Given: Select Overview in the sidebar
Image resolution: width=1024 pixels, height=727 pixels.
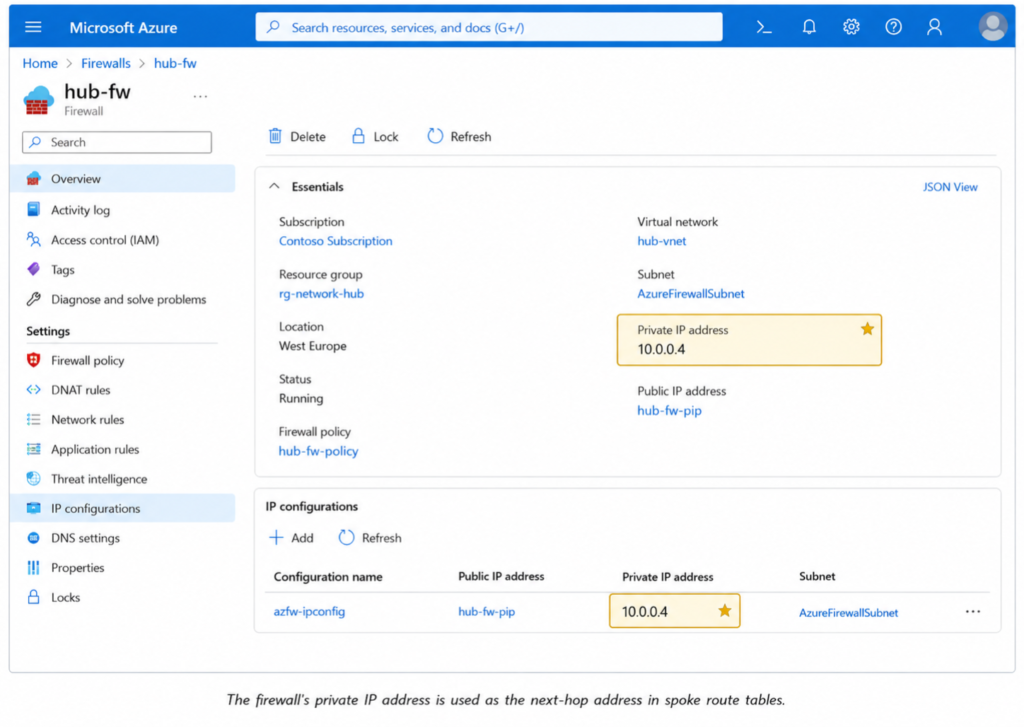Looking at the screenshot, I should (x=122, y=178).
